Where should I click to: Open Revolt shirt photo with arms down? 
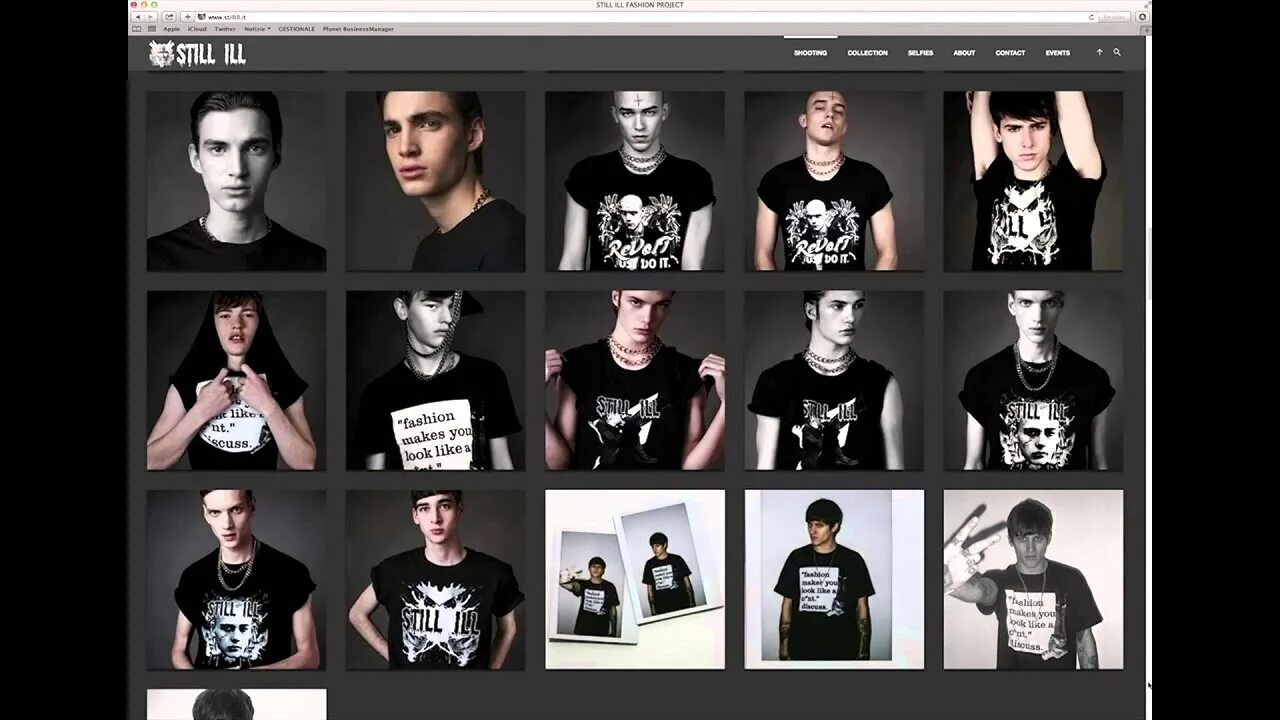[x=635, y=181]
